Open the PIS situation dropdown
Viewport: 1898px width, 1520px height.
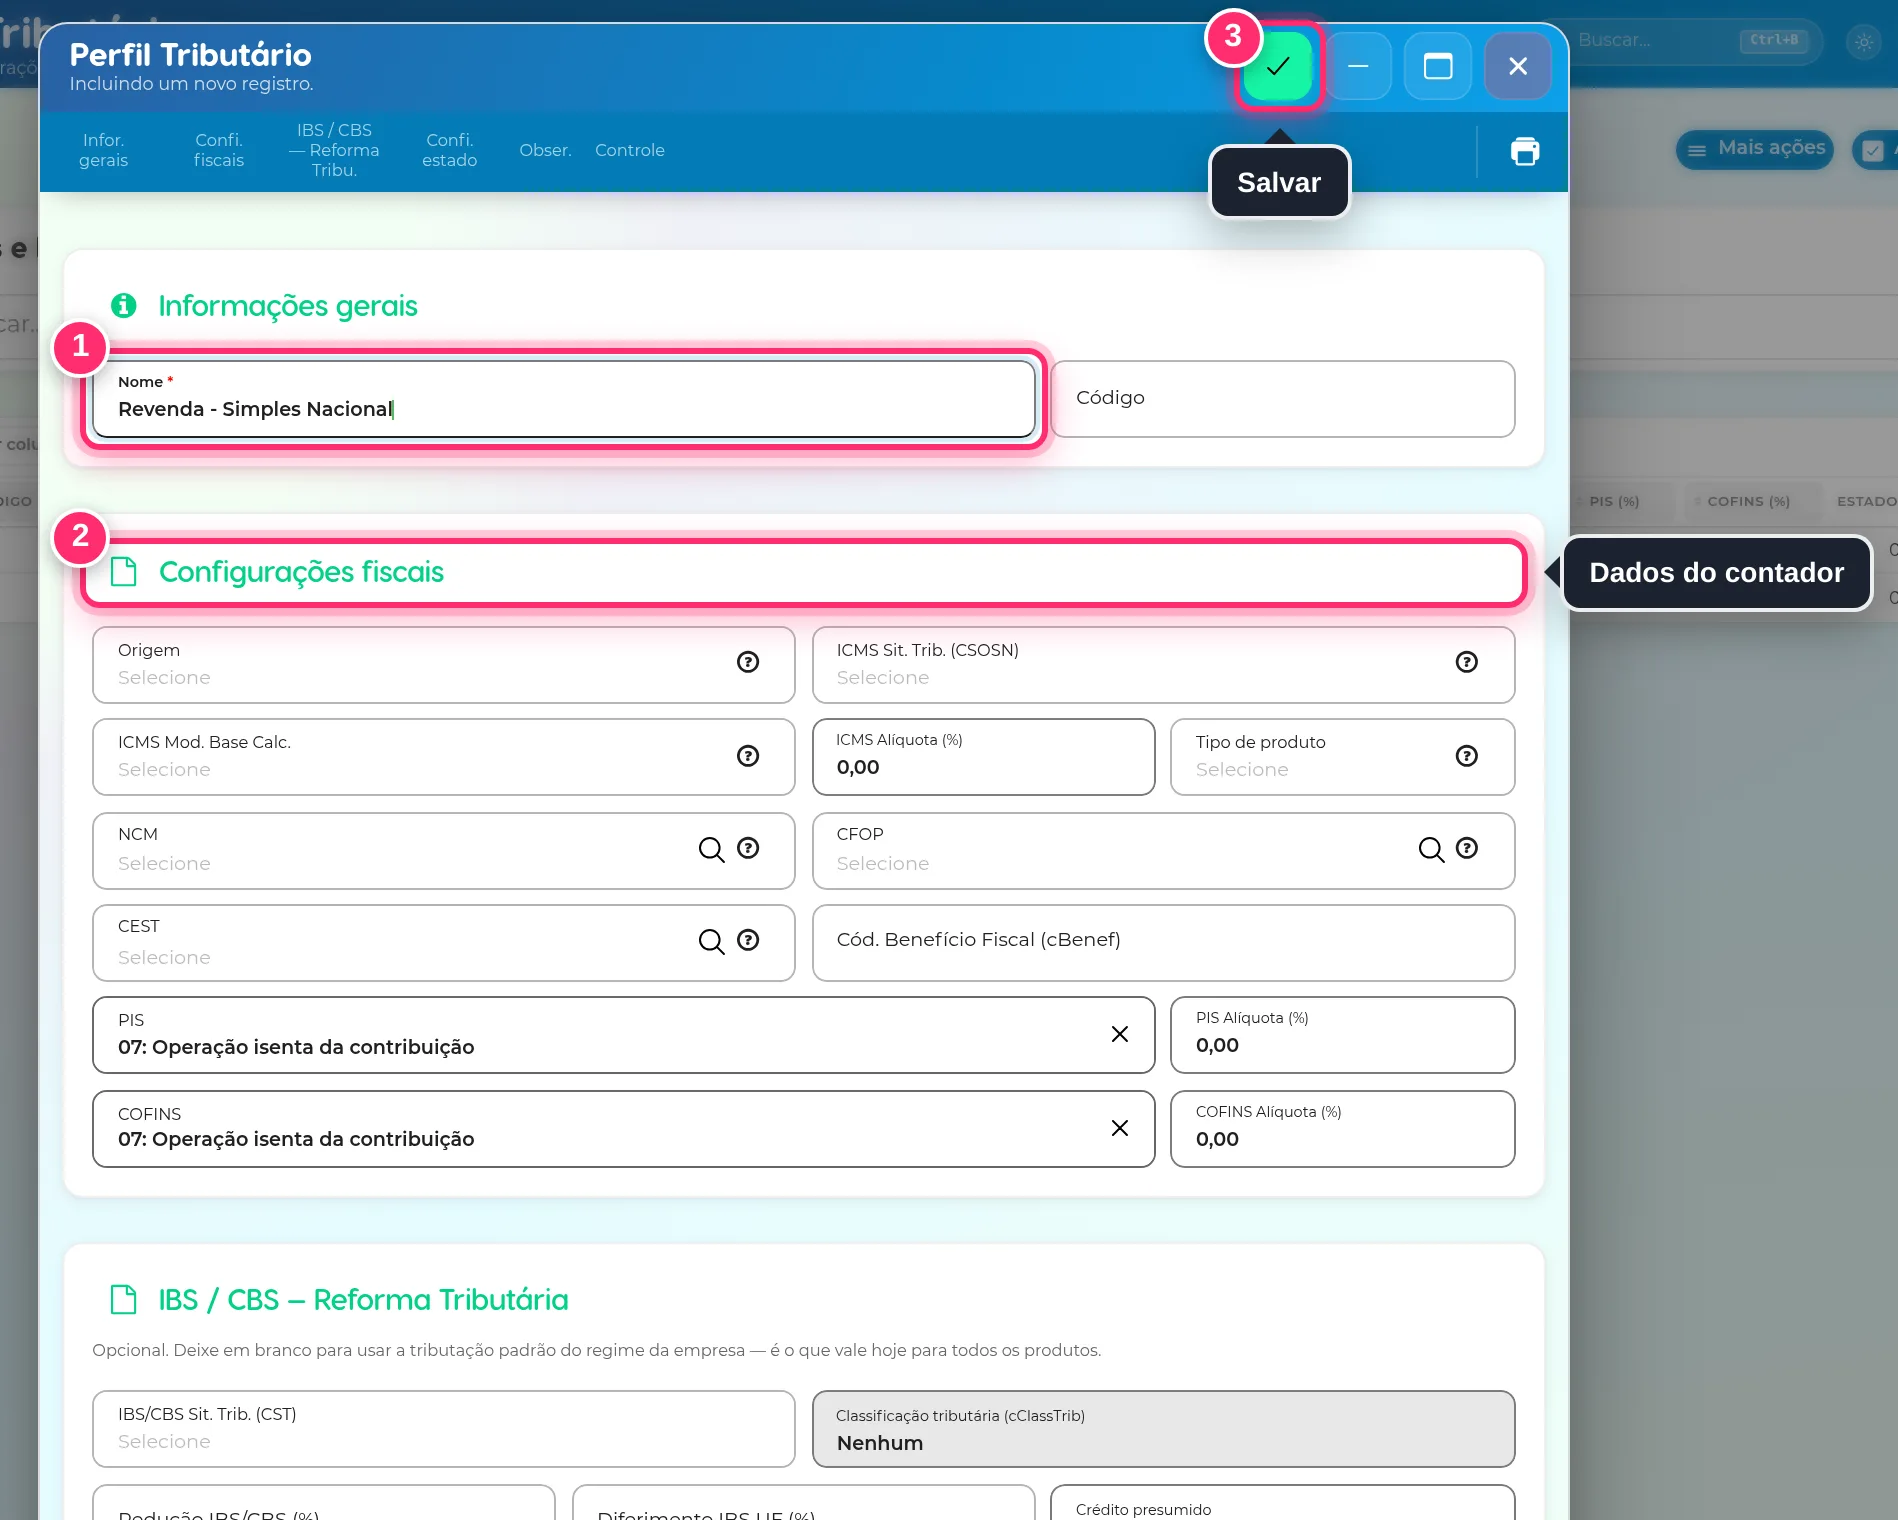(623, 1035)
